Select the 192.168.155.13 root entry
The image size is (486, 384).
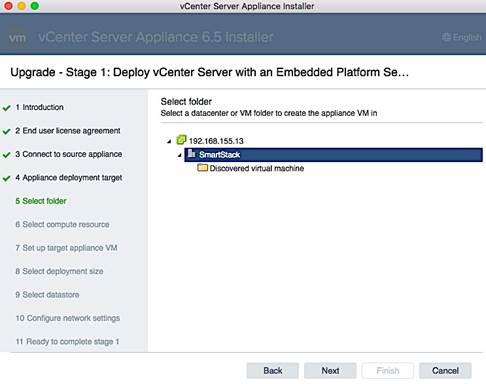216,141
